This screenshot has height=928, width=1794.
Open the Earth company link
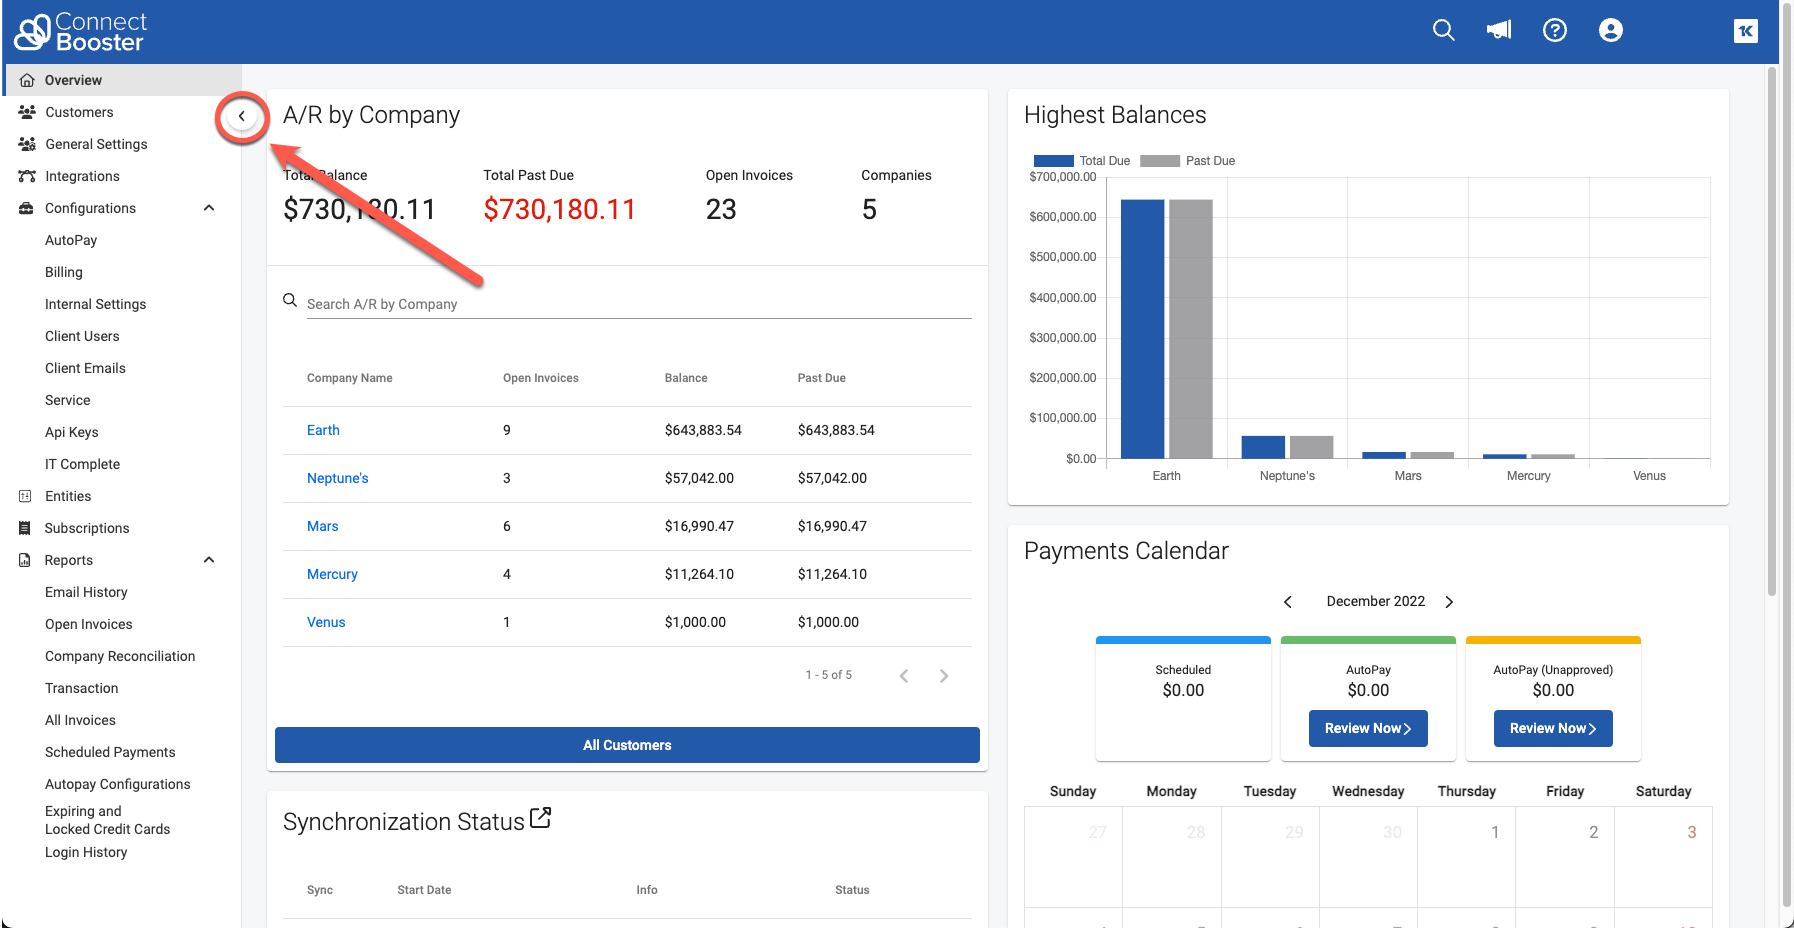[323, 430]
